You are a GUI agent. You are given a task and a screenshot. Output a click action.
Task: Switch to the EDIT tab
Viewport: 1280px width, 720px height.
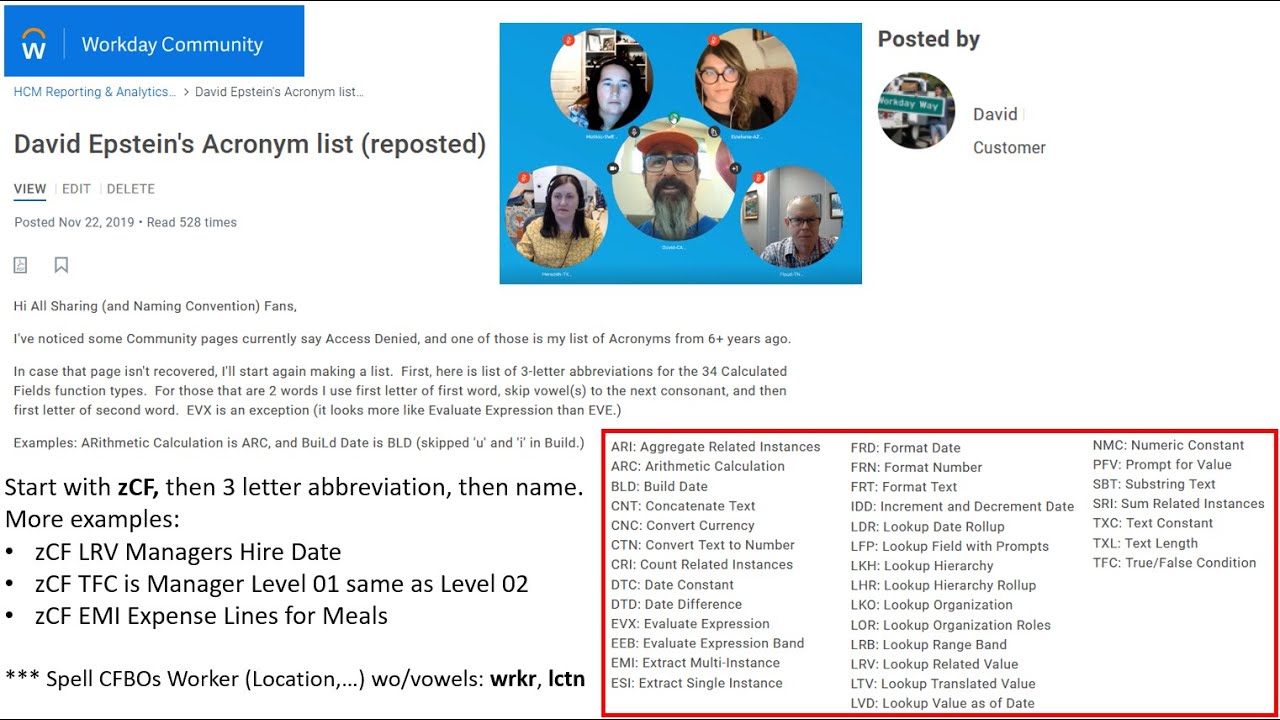(76, 189)
